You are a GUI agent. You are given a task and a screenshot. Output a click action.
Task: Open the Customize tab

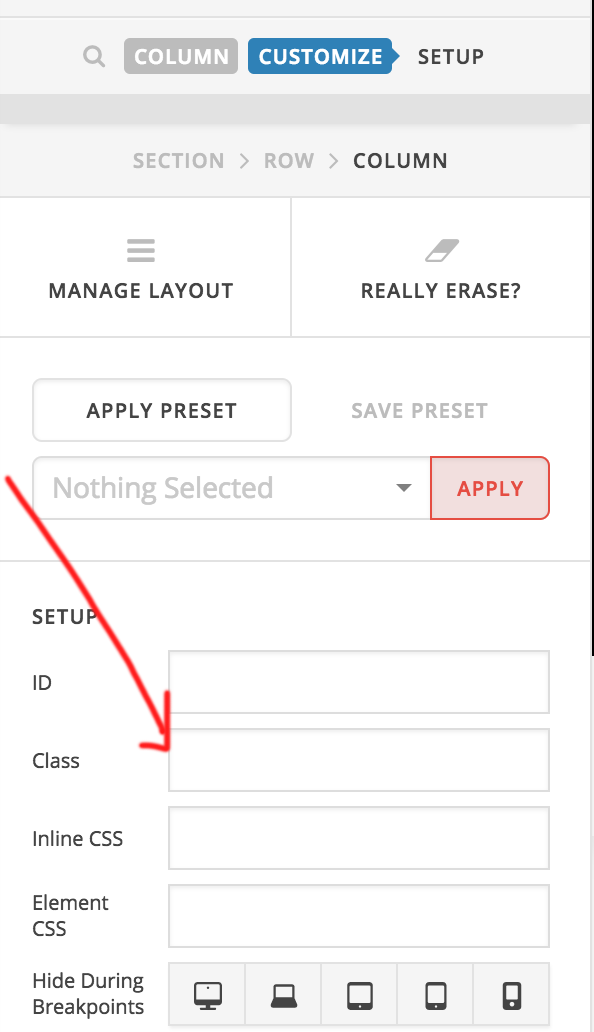(321, 56)
